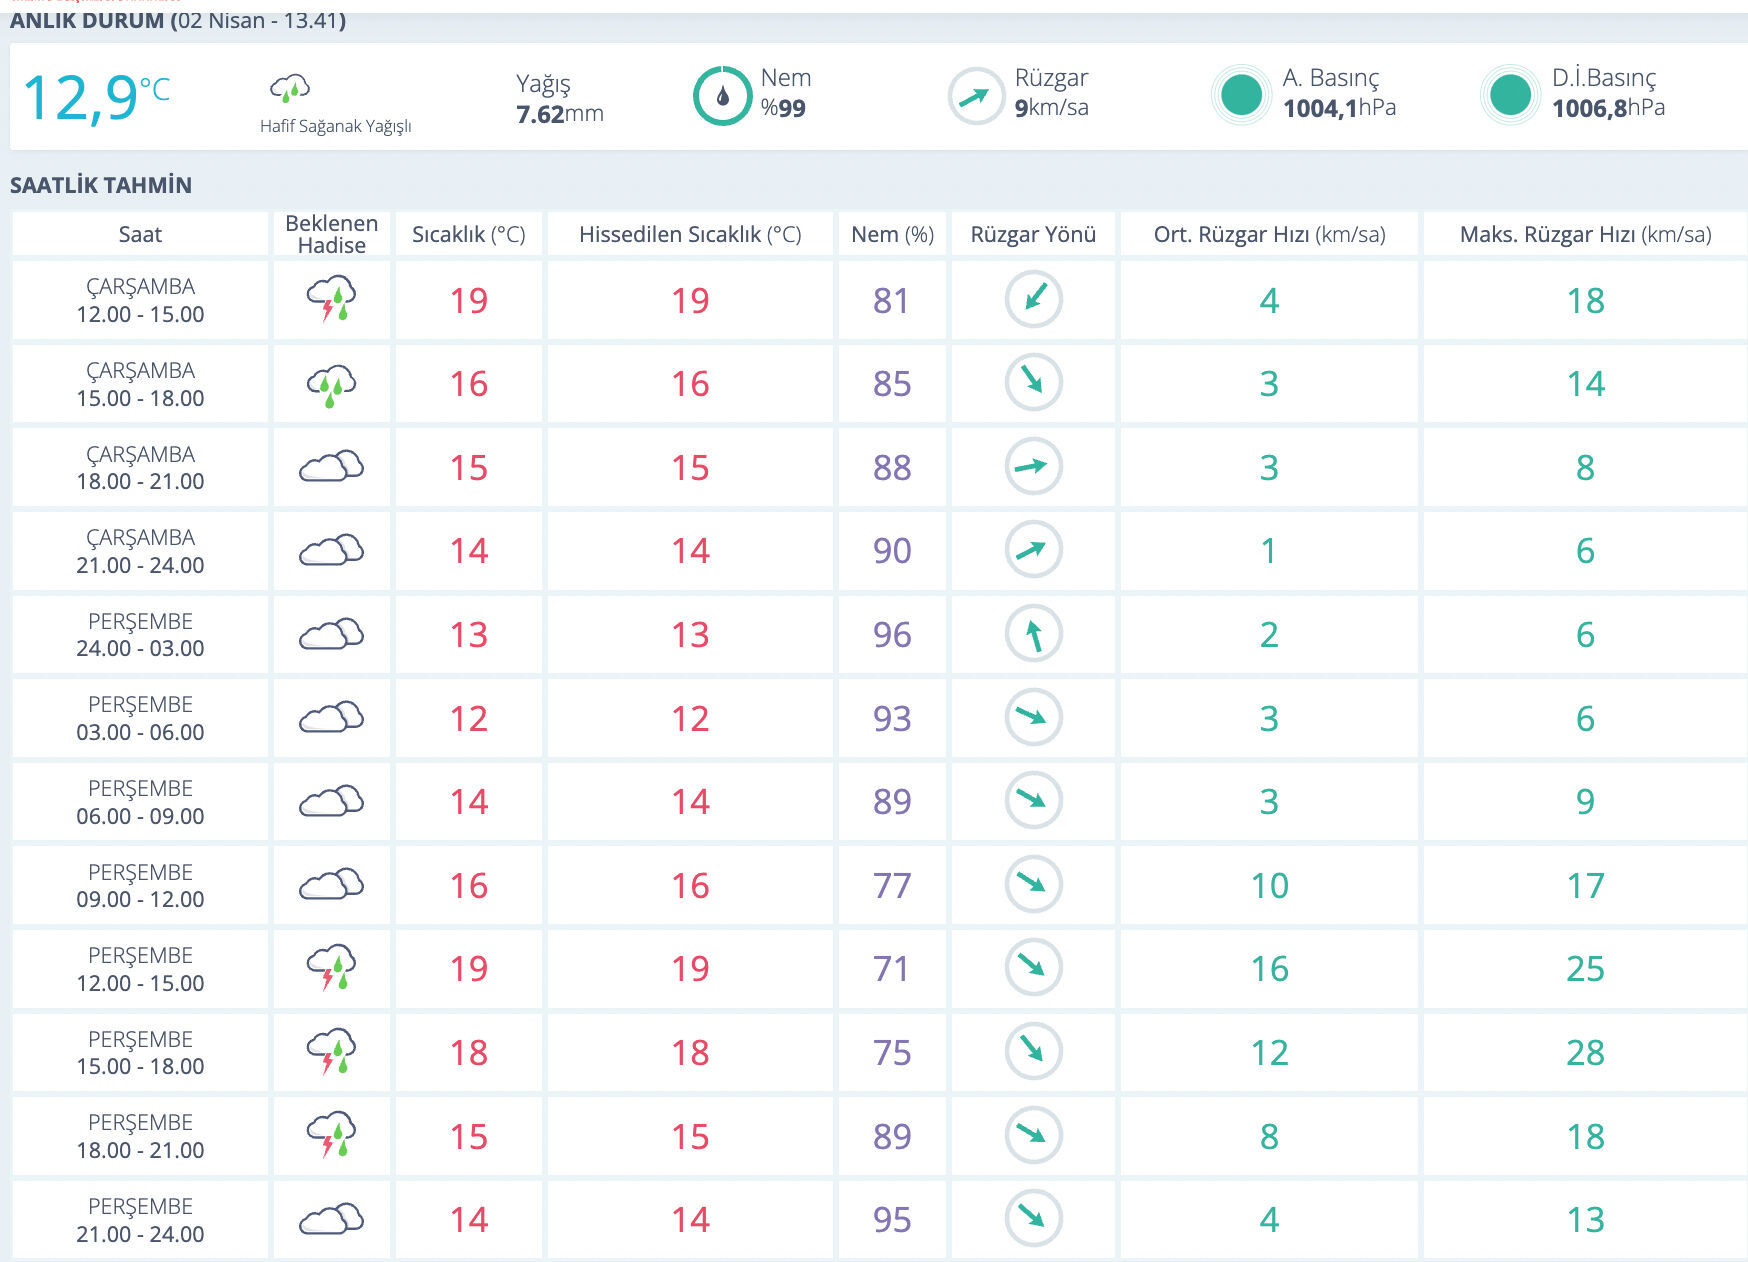Screen dimensions: 1748x1262
Task: Click the wind direction arrow for Perşembe 24.00 - 03.00
Action: click(1033, 634)
